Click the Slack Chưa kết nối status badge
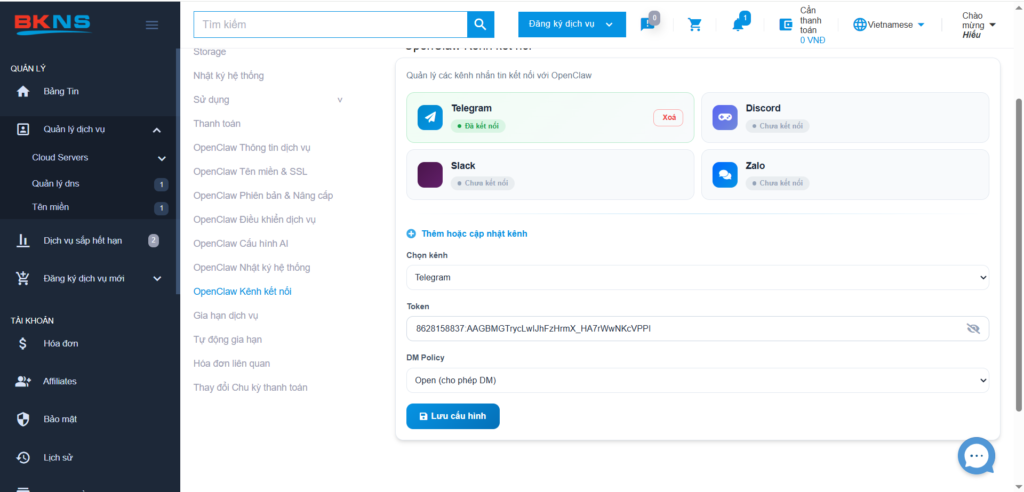Screen dimensions: 1024x492 (483, 183)
